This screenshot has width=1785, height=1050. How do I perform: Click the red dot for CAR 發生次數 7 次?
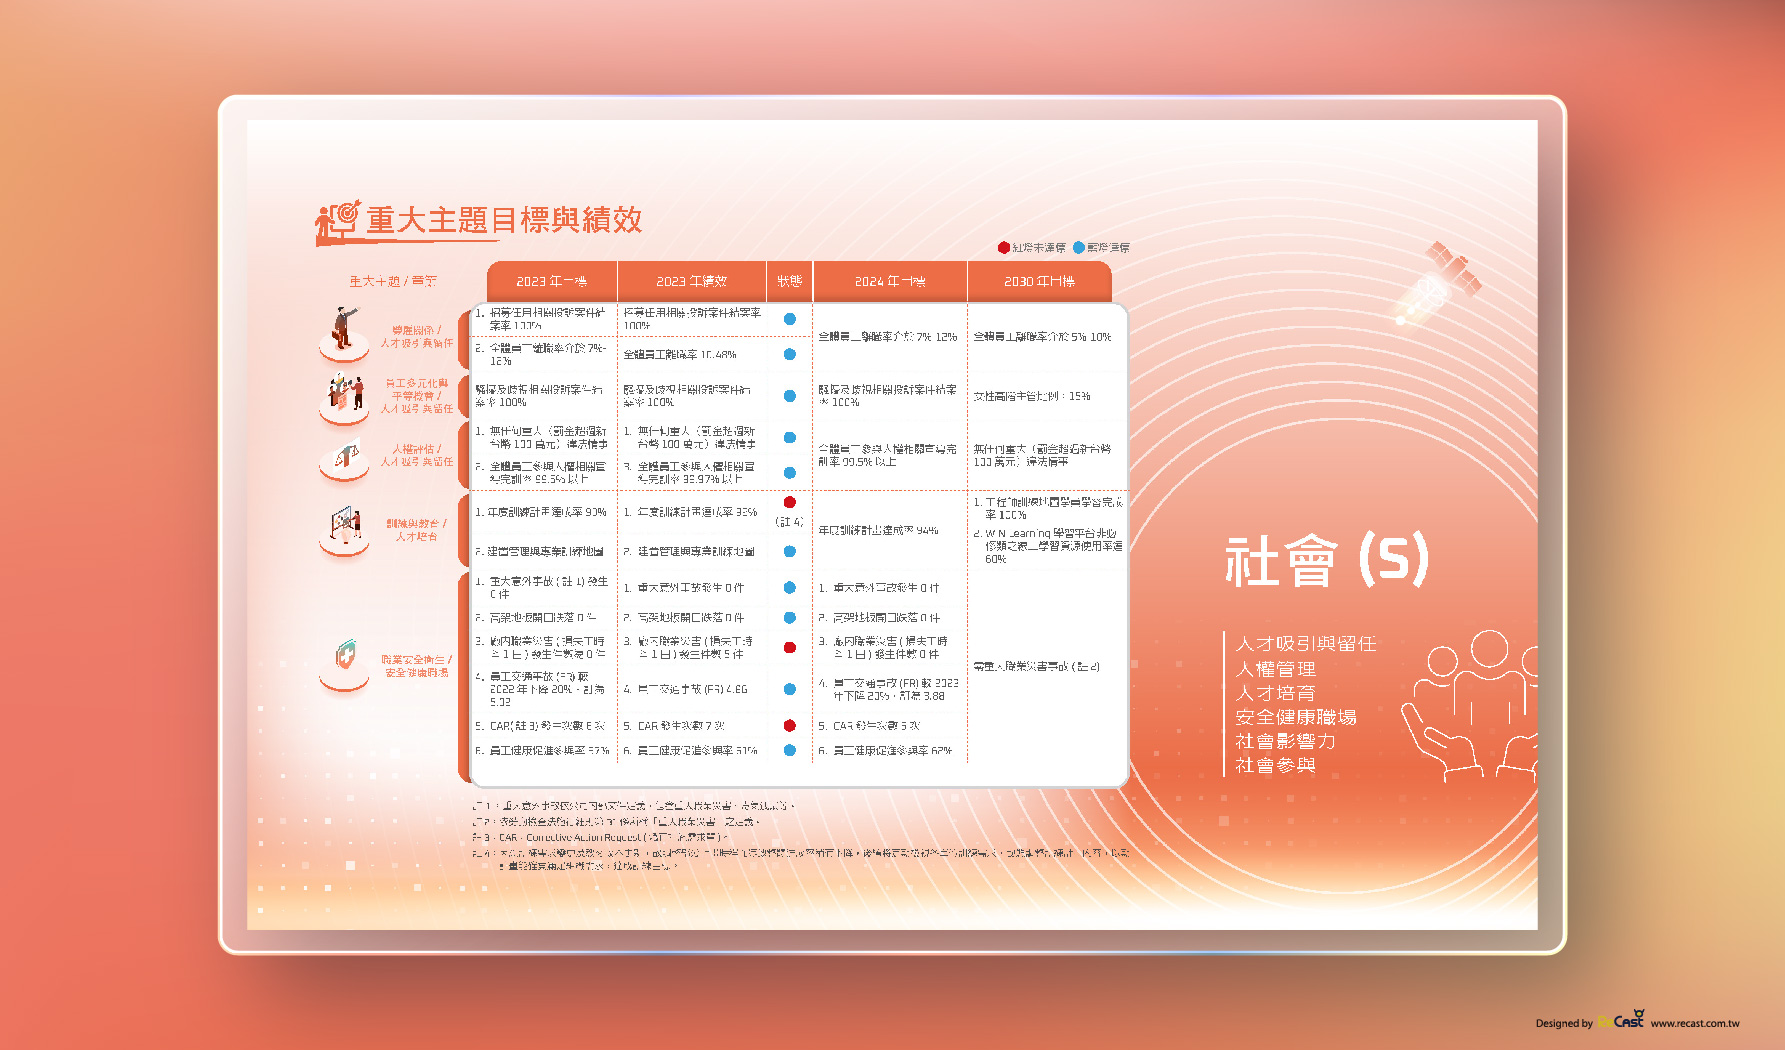790,725
